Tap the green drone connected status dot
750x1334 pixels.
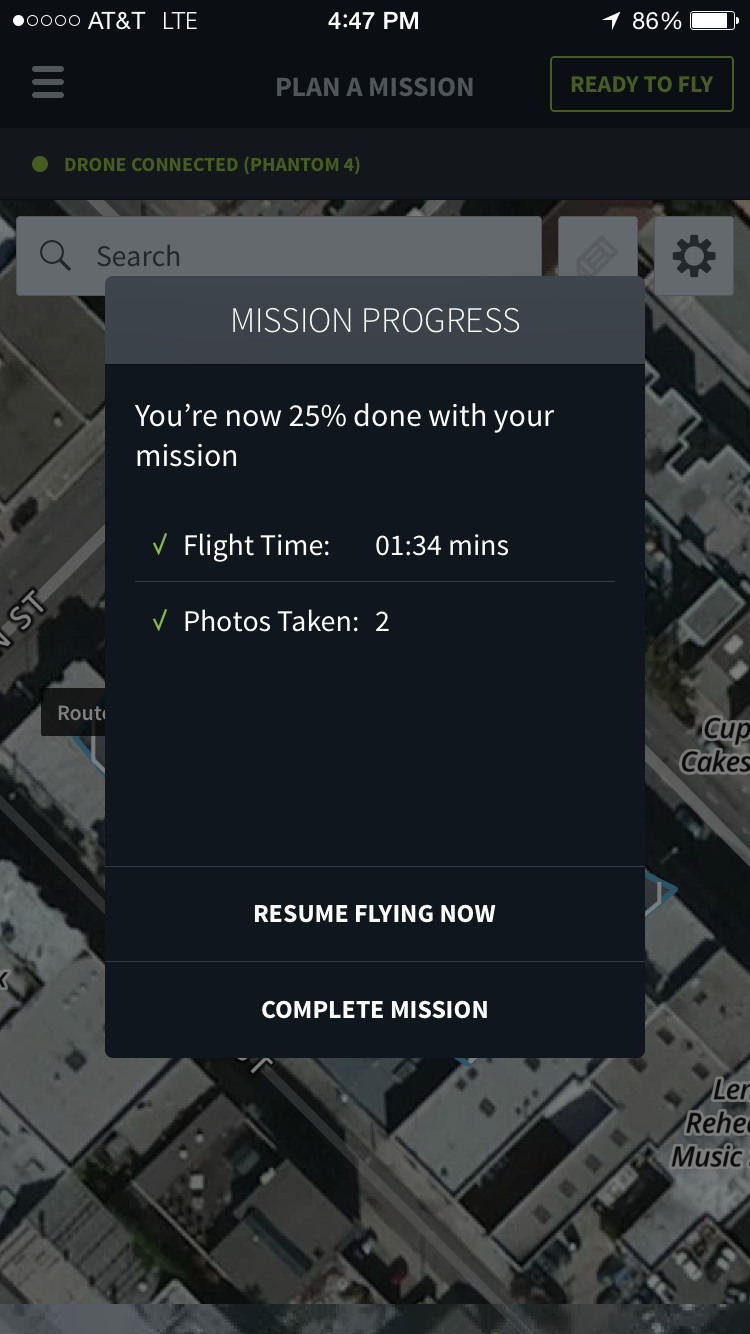[x=40, y=164]
